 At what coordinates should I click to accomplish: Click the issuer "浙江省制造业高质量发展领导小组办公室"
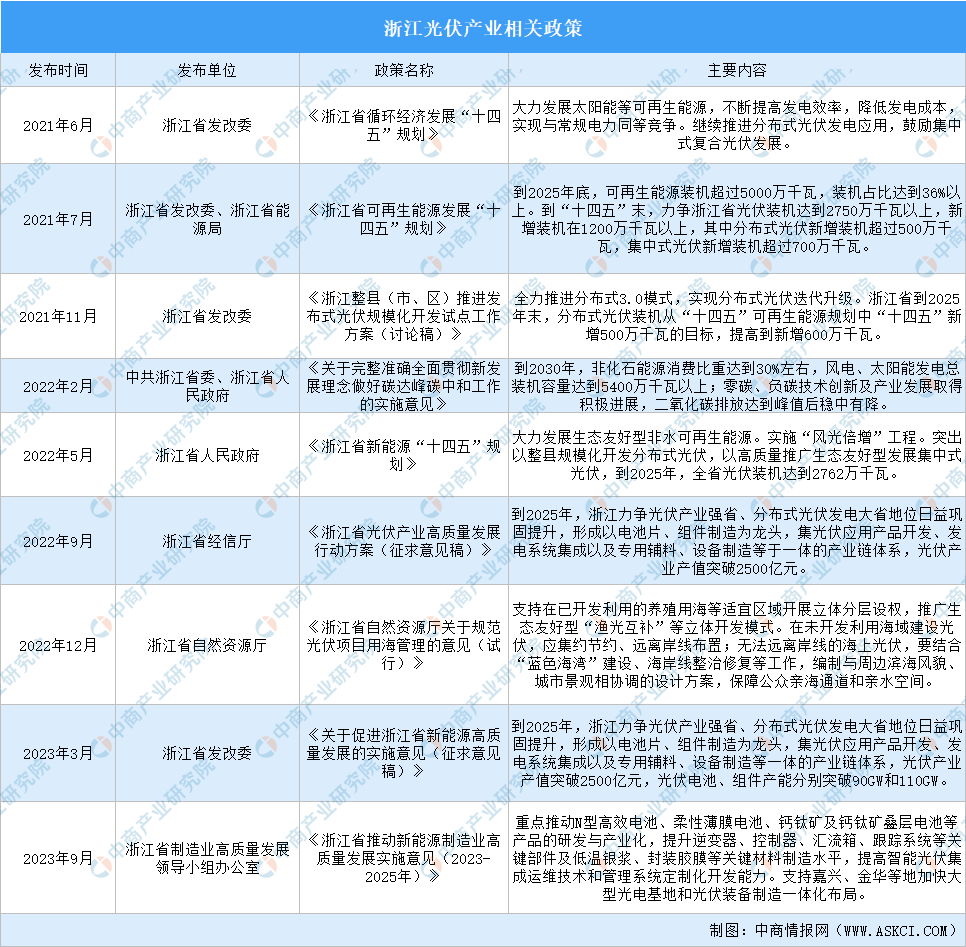(x=207, y=858)
